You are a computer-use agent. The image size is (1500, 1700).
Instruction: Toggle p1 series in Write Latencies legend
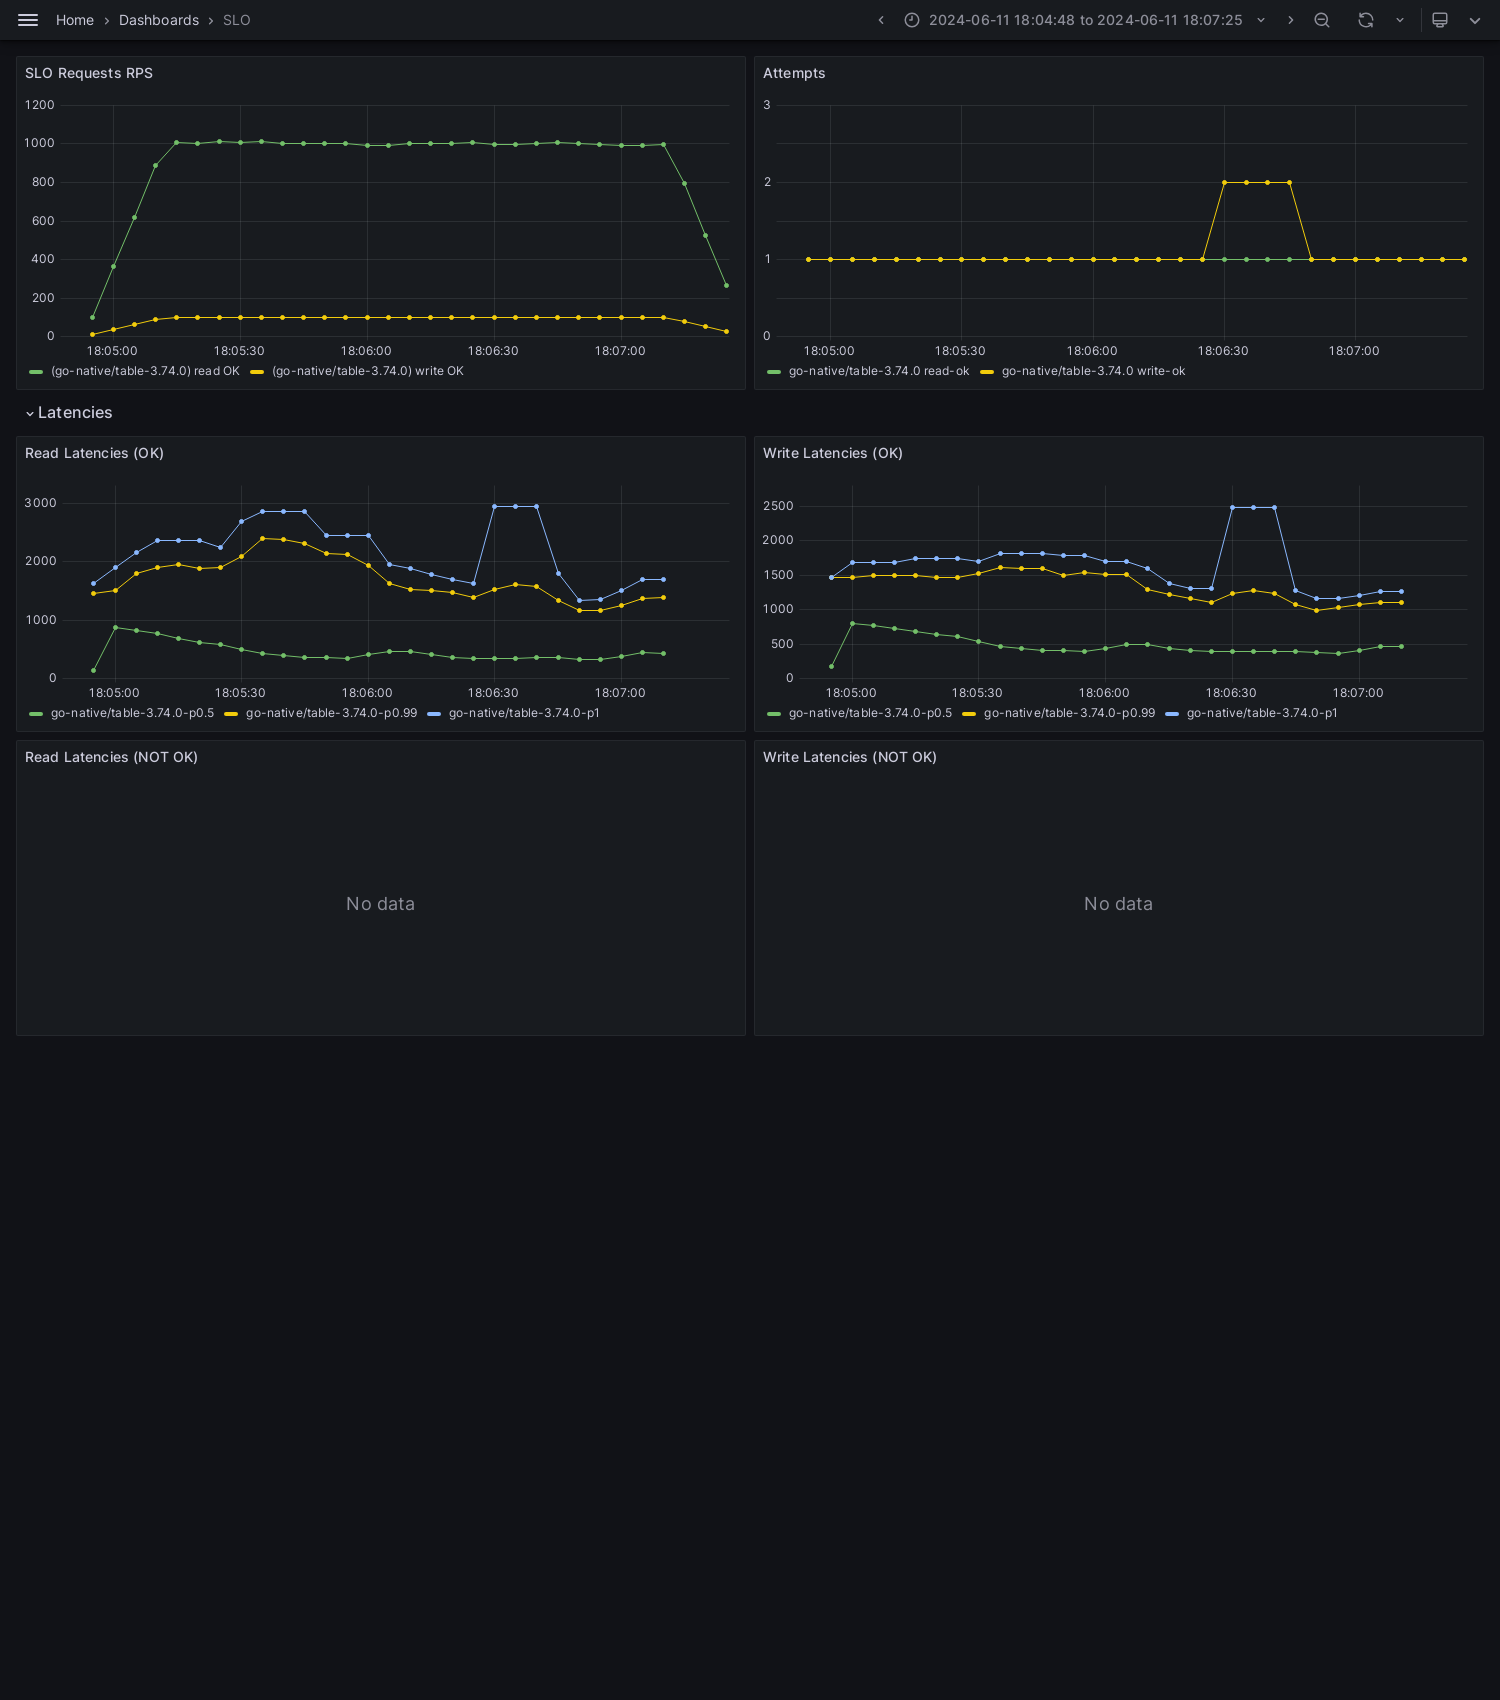[x=1262, y=713]
